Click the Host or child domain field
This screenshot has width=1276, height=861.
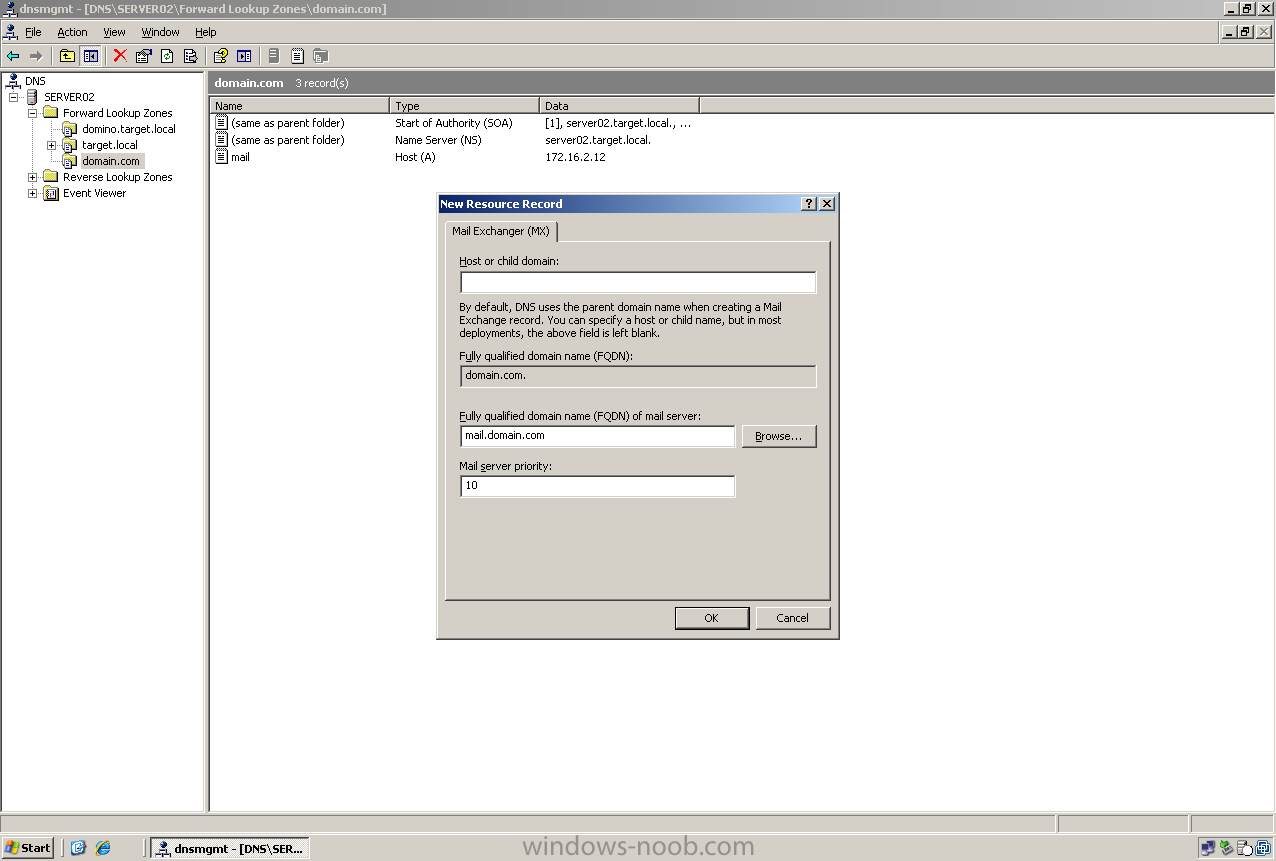638,283
